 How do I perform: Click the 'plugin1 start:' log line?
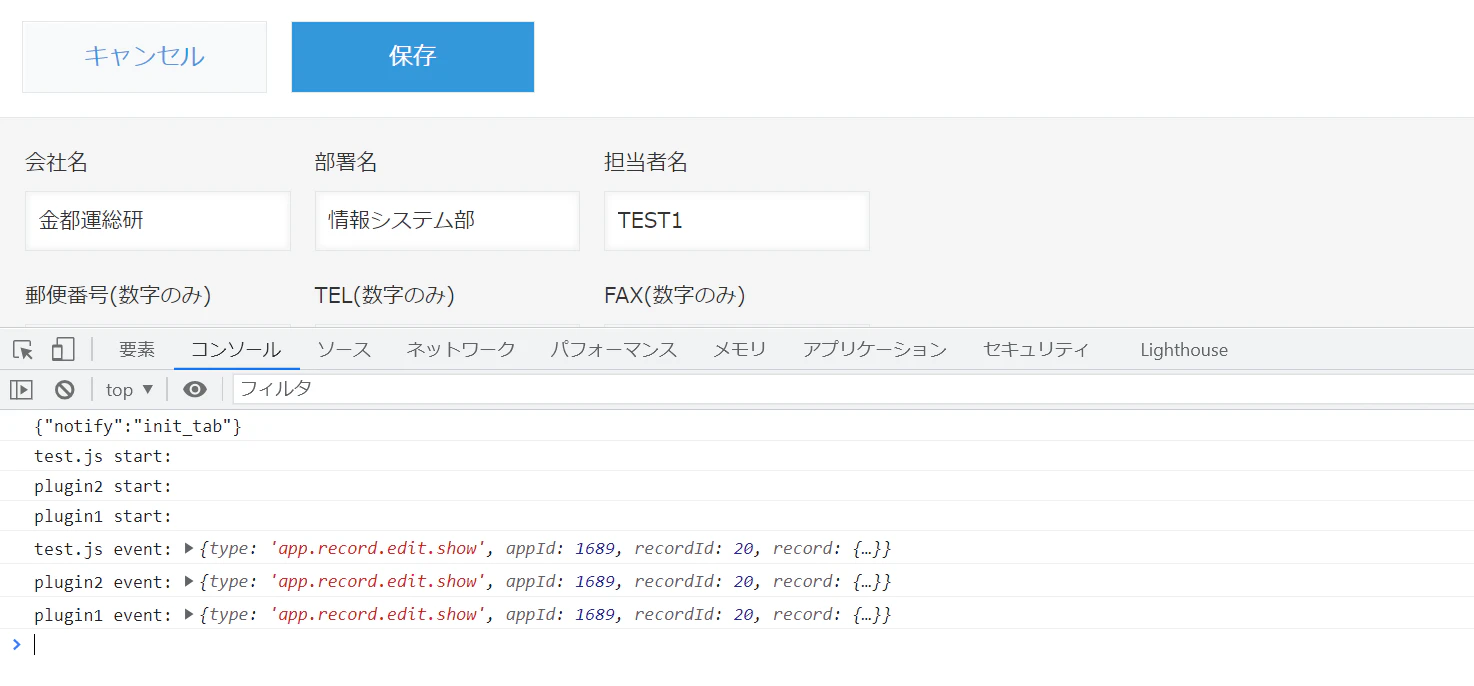click(737, 516)
